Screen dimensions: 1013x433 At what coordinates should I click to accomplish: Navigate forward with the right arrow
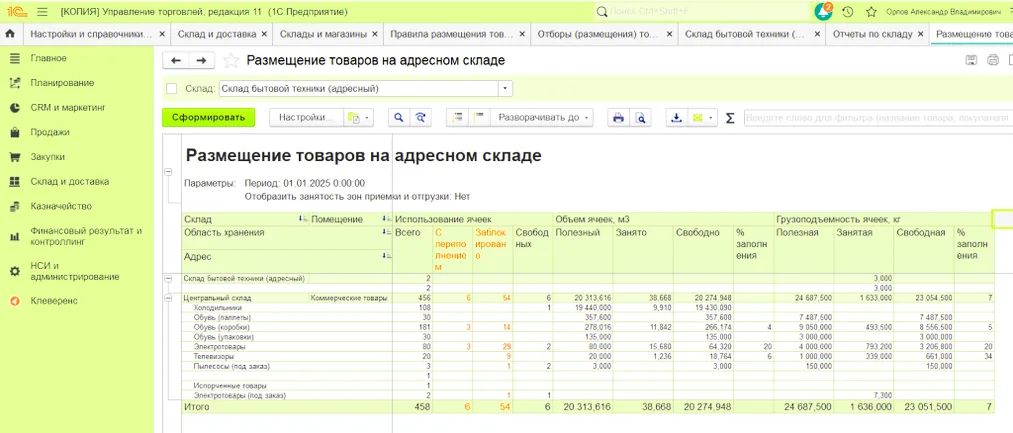click(x=201, y=60)
